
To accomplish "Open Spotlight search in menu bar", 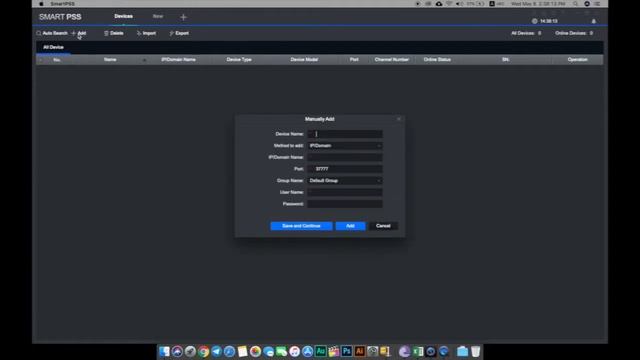I will (x=575, y=4).
